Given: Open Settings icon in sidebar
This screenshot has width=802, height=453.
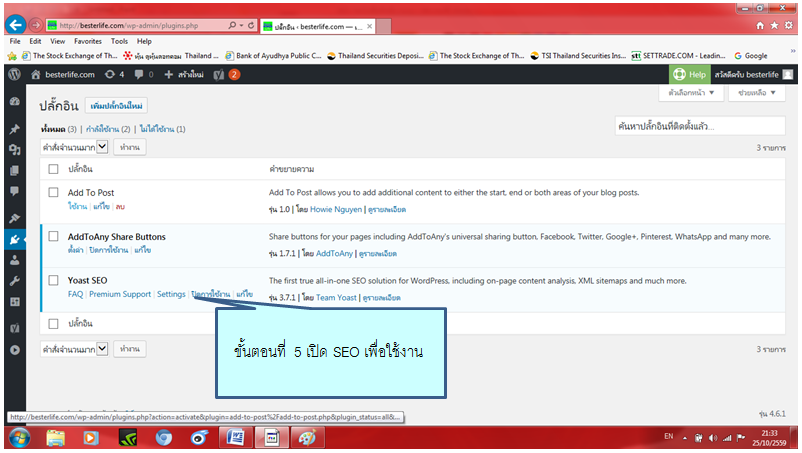Looking at the screenshot, I should coord(15,302).
